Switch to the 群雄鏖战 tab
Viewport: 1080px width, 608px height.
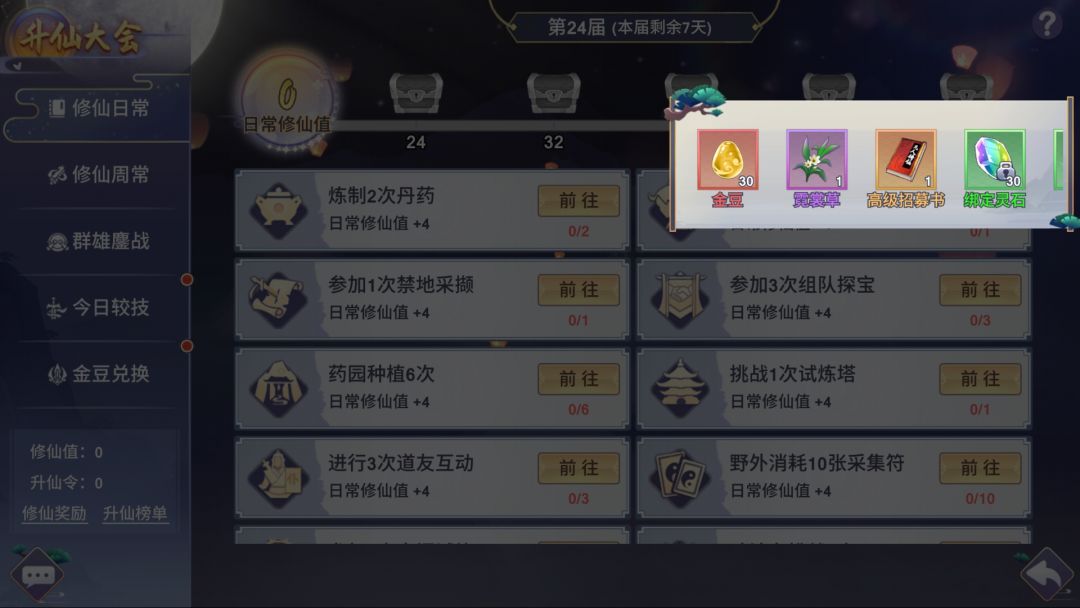[96, 241]
